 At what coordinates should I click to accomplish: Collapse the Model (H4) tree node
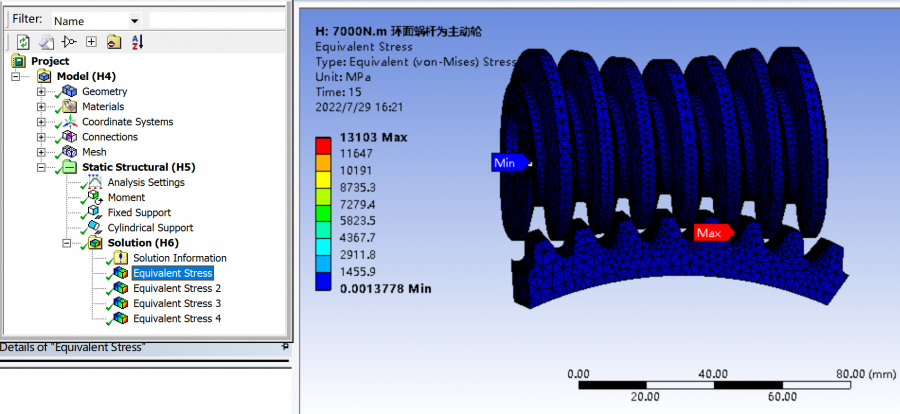(16, 77)
